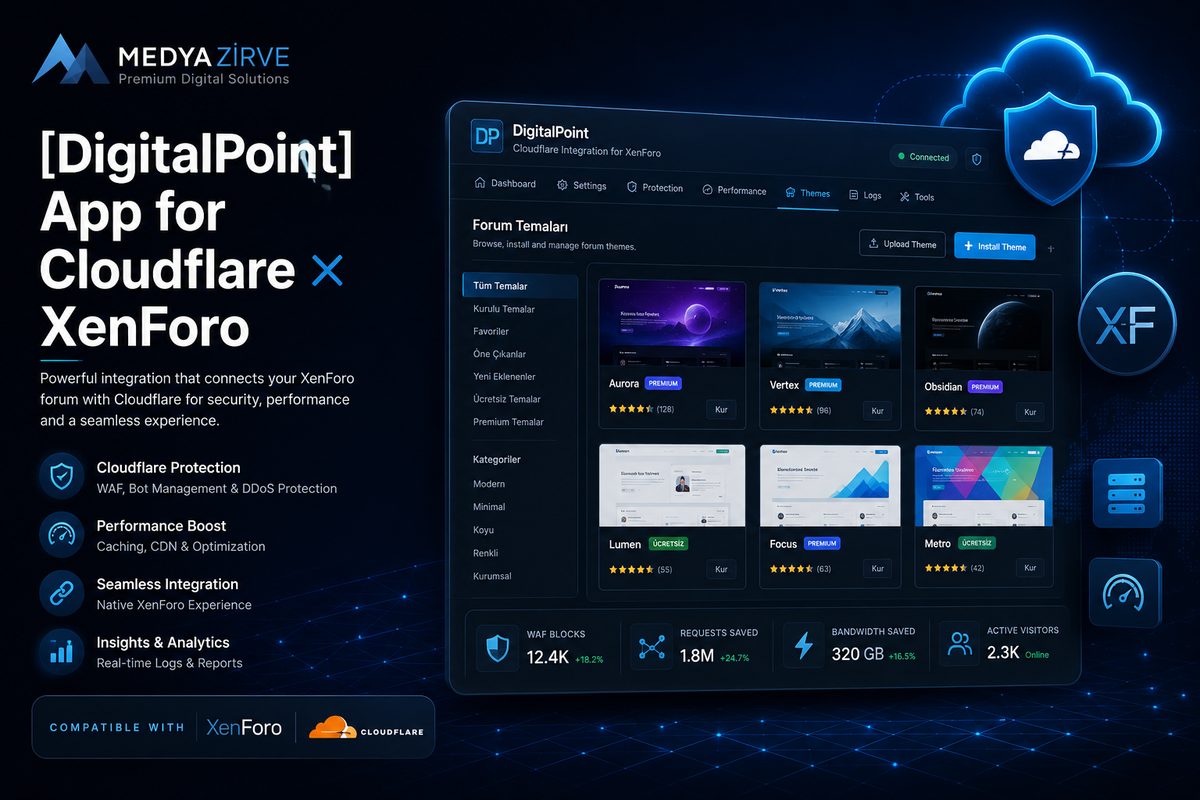Switch to the Protection tab

point(655,188)
